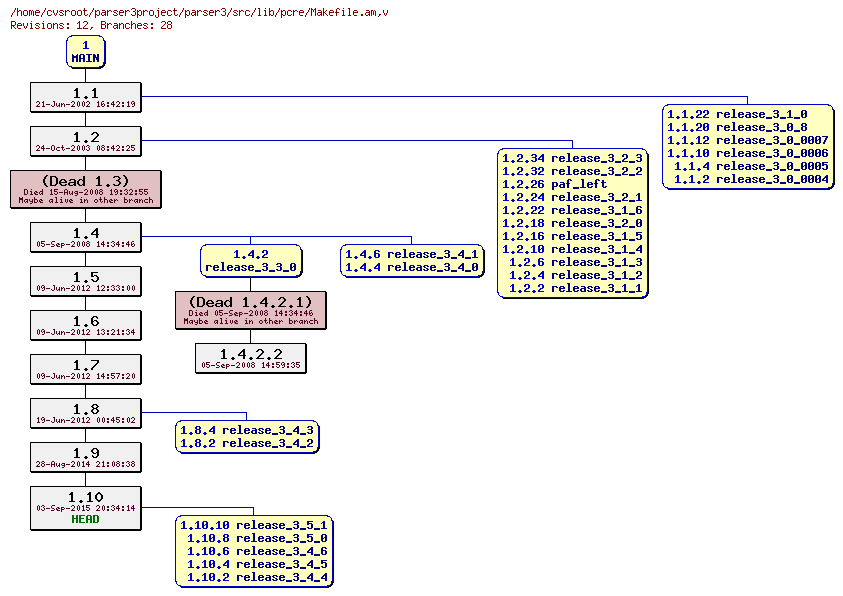Screen dimensions: 843x596
Task: Open branch 1.1.10 release_3_0_0006
Action: [748, 153]
